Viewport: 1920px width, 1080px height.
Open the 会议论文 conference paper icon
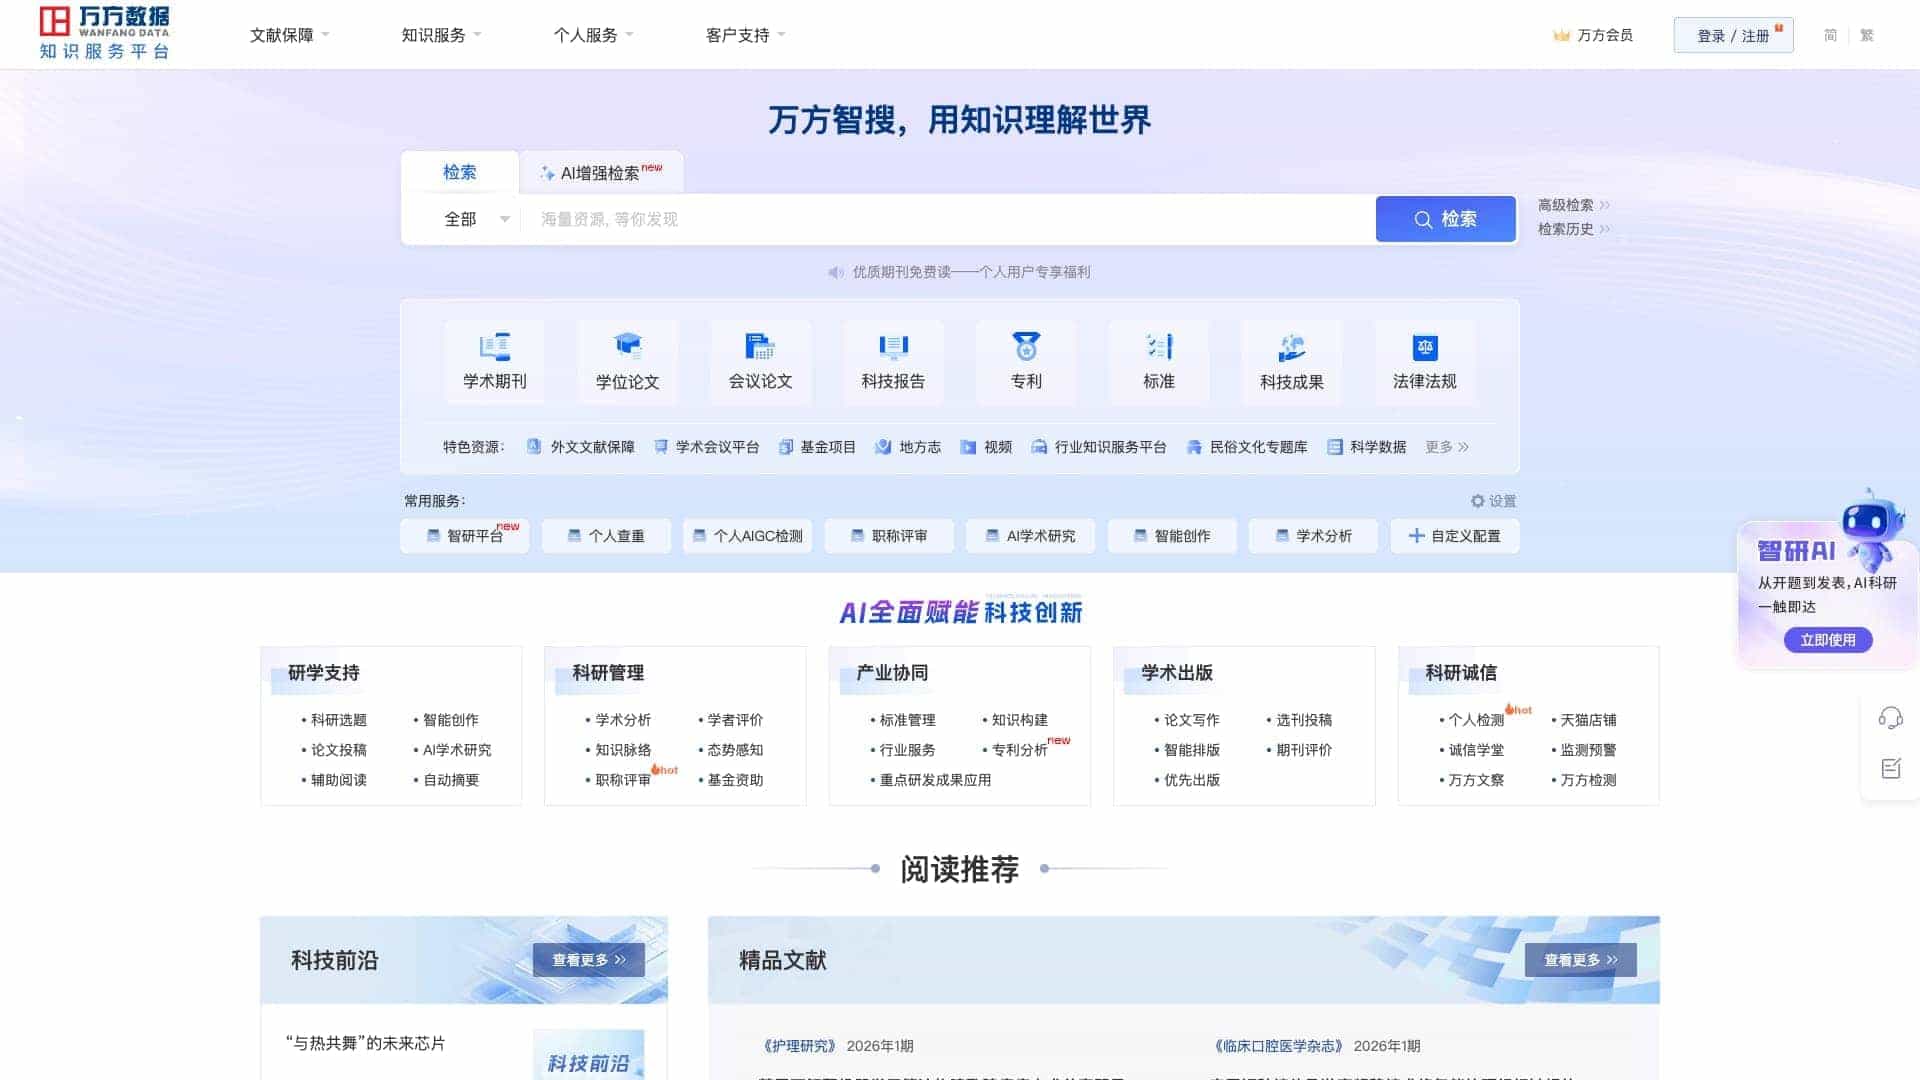pyautogui.click(x=760, y=347)
